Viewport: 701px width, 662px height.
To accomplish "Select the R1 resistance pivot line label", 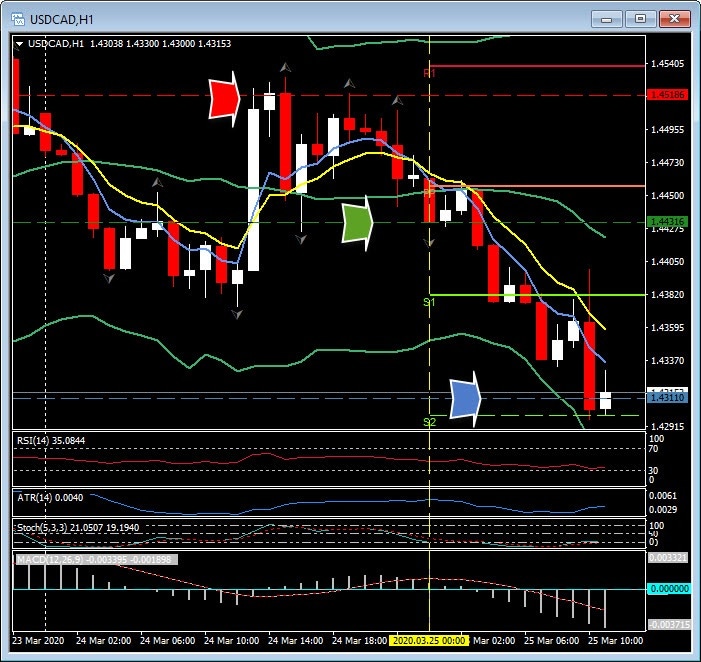I will (x=429, y=73).
